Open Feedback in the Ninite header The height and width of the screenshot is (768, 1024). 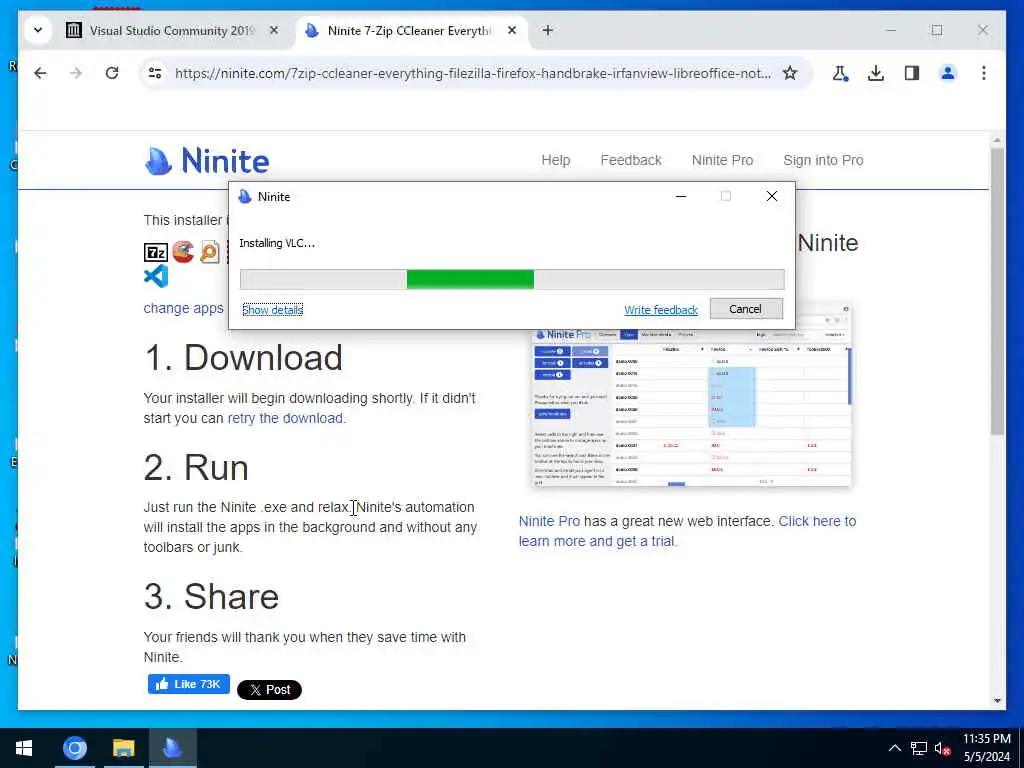pos(631,160)
